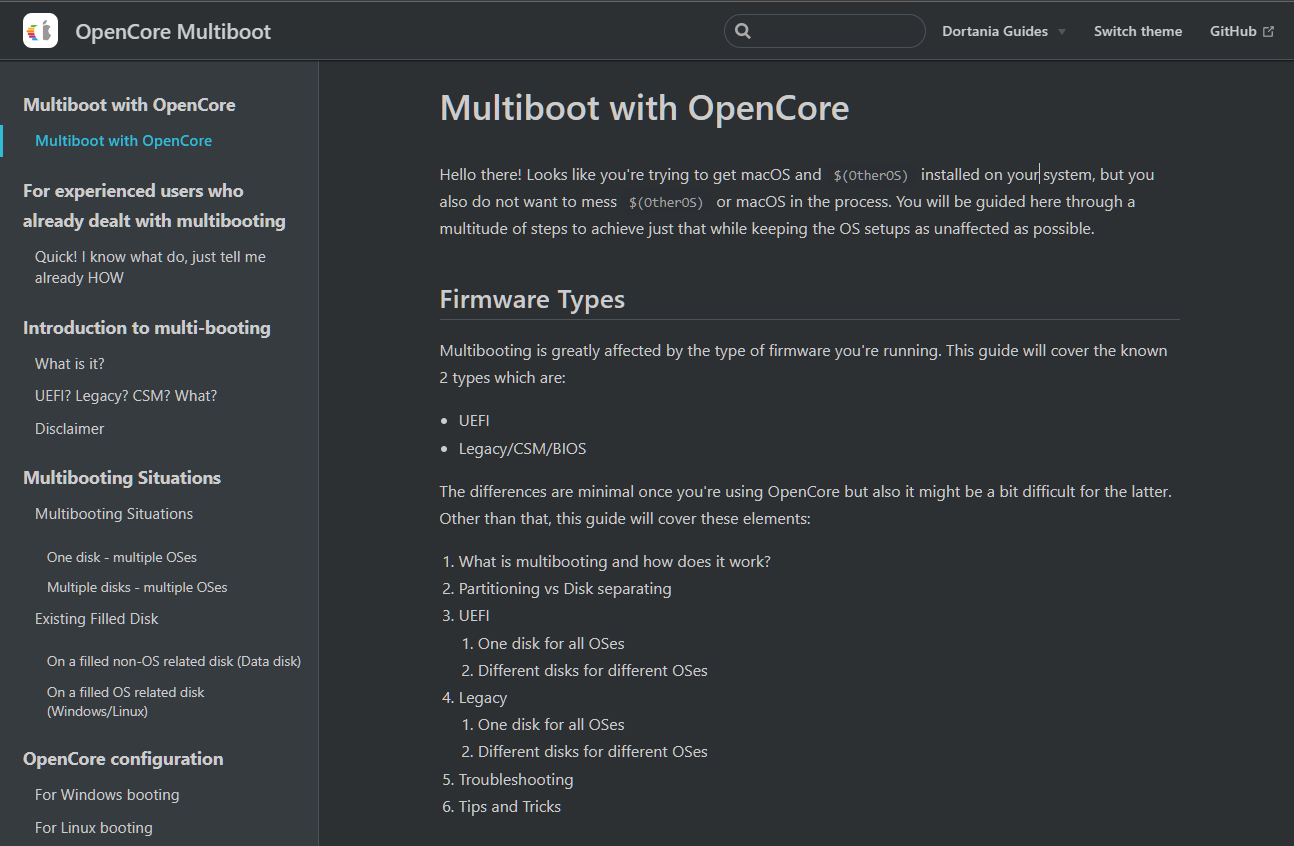
Task: Click 'What is multibooting and how' item
Action: click(x=615, y=562)
